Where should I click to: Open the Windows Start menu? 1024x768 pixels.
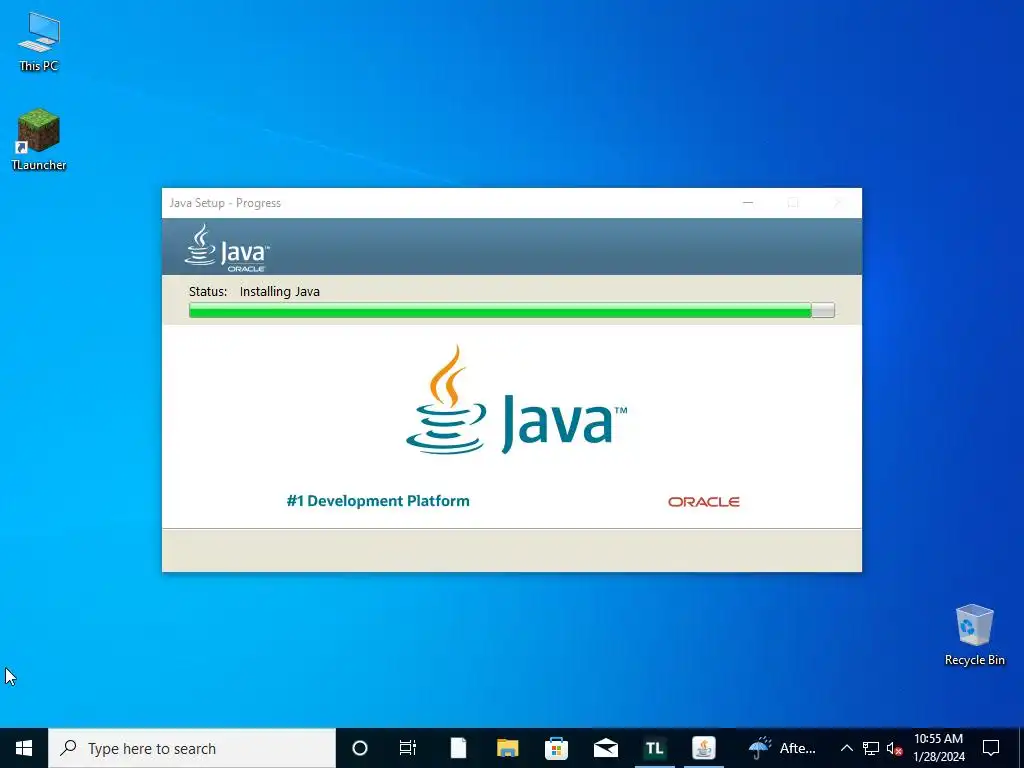(x=24, y=748)
